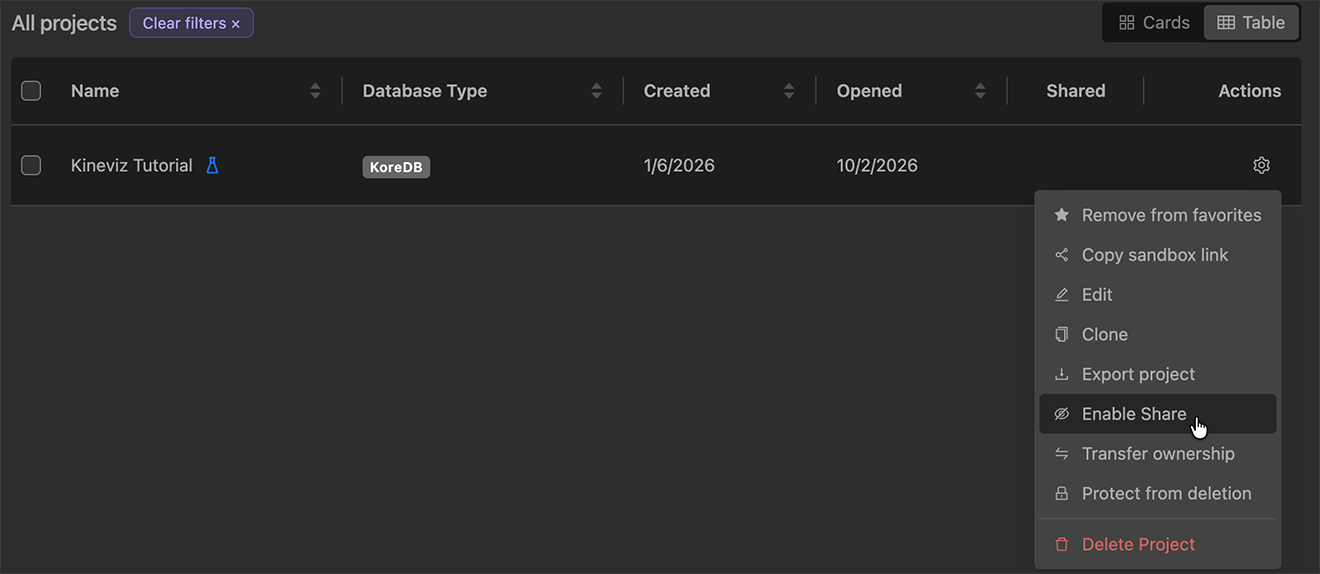Clear filters using the purple button
Screen dimensions: 1320x574
191,23
